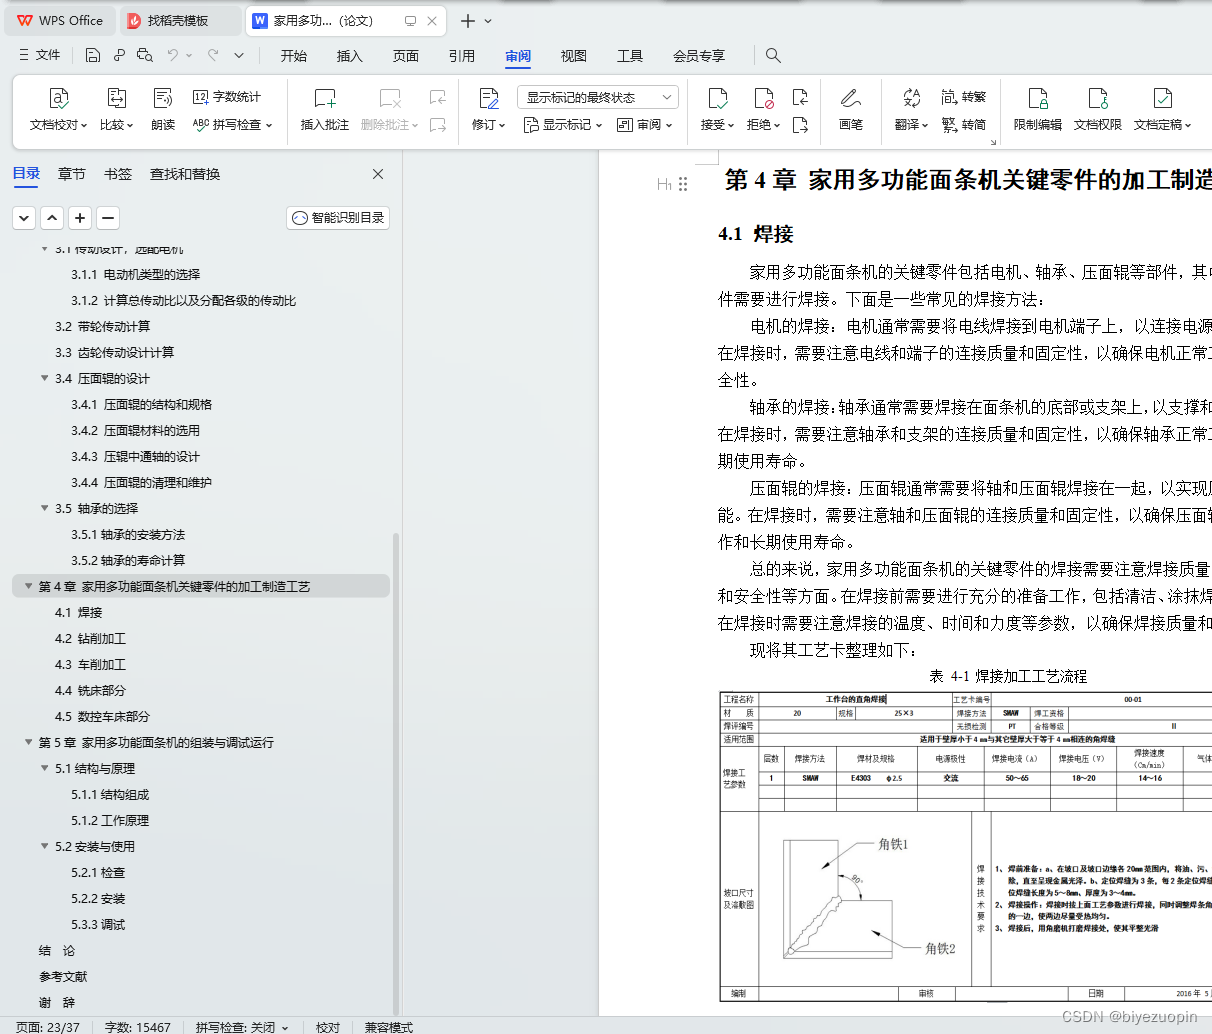This screenshot has width=1212, height=1034.
Task: Open 文档定稿 finalize document
Action: point(1163,110)
